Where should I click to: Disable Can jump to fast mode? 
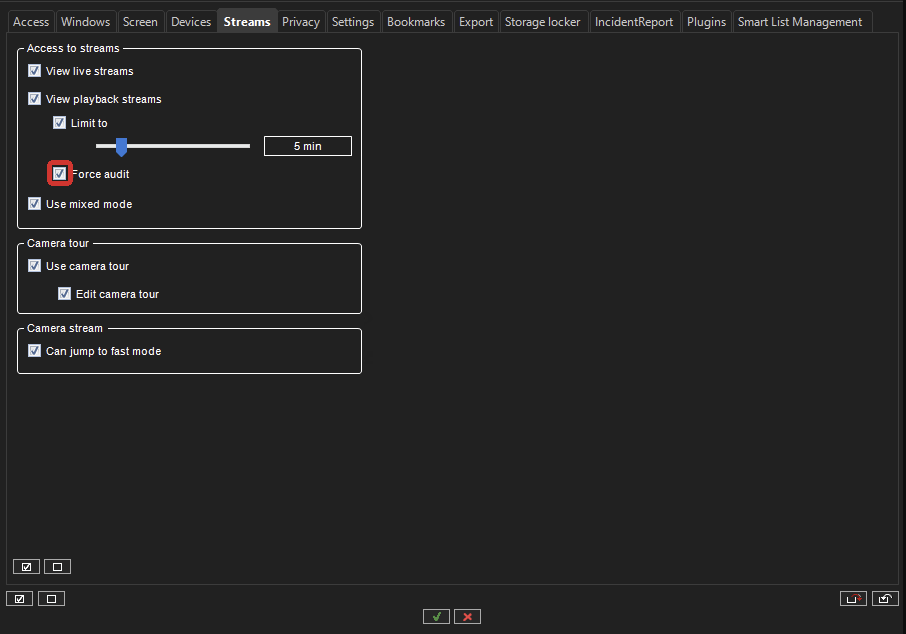pyautogui.click(x=35, y=351)
